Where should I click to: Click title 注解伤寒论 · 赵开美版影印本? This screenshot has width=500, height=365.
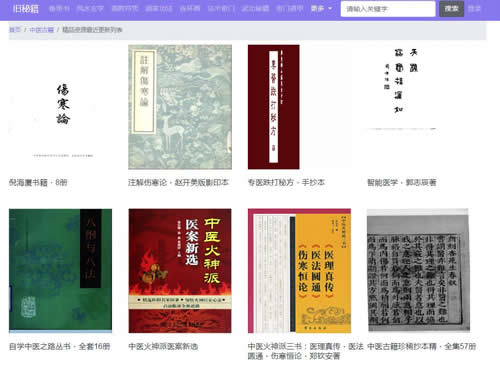178,183
